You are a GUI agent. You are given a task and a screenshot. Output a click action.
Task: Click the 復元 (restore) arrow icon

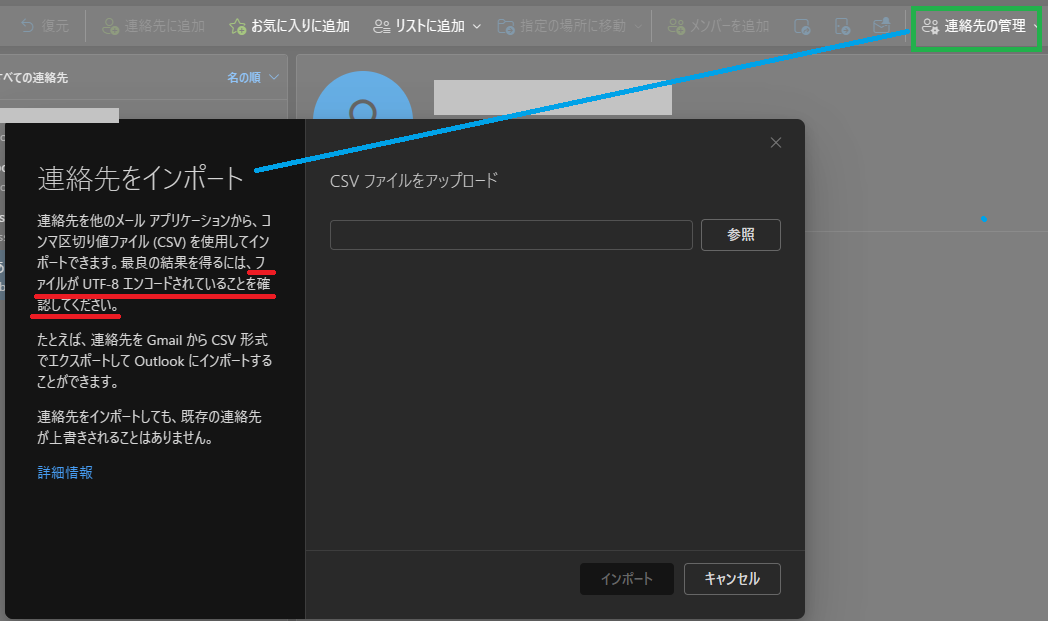[27, 26]
